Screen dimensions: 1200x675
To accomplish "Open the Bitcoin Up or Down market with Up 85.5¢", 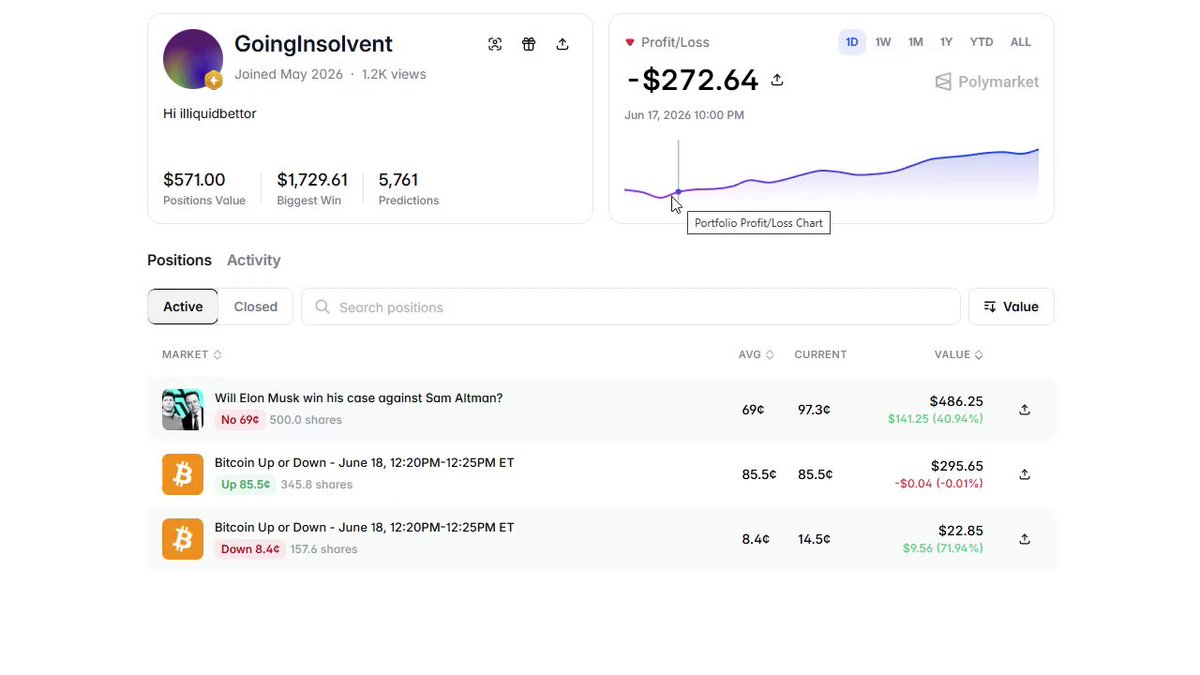I will [365, 463].
